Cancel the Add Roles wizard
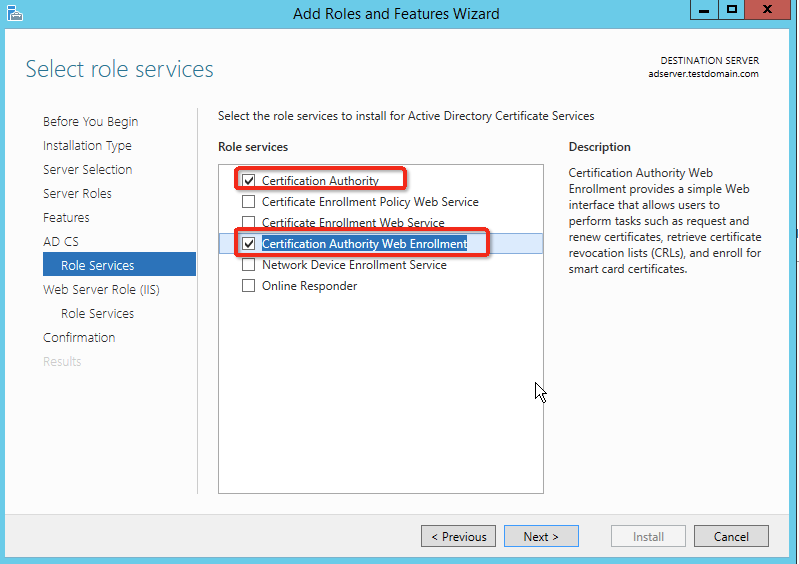This screenshot has height=564, width=799. tap(731, 537)
